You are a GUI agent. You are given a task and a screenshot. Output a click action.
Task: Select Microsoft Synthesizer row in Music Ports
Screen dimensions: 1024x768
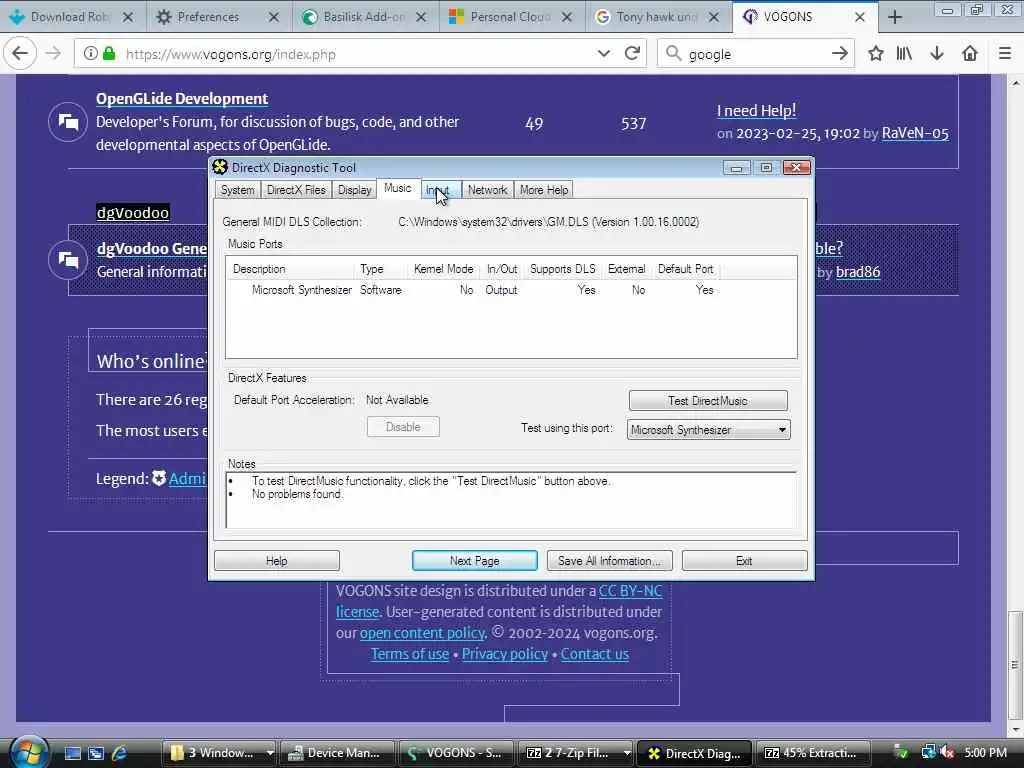pos(511,290)
